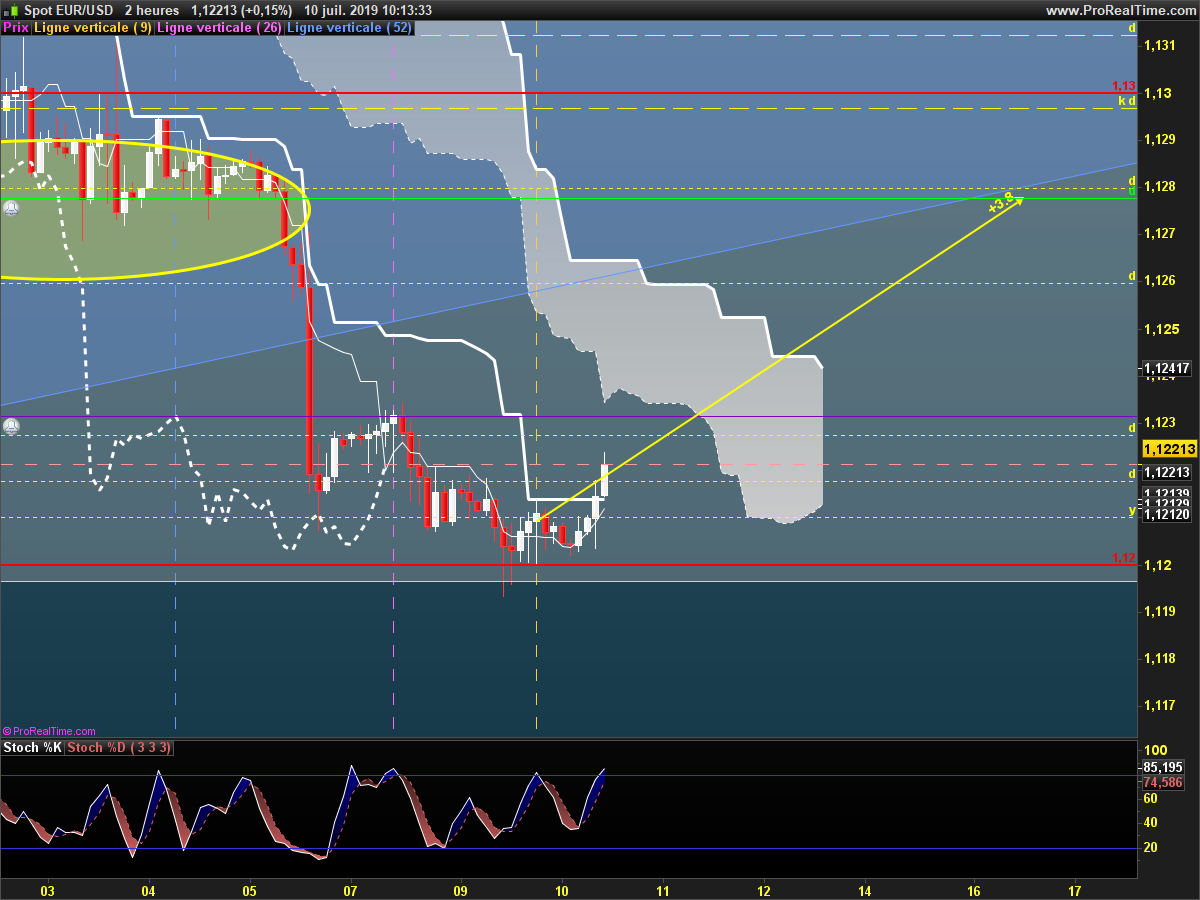Click the 14 date axis label
The image size is (1200, 900).
(x=864, y=890)
